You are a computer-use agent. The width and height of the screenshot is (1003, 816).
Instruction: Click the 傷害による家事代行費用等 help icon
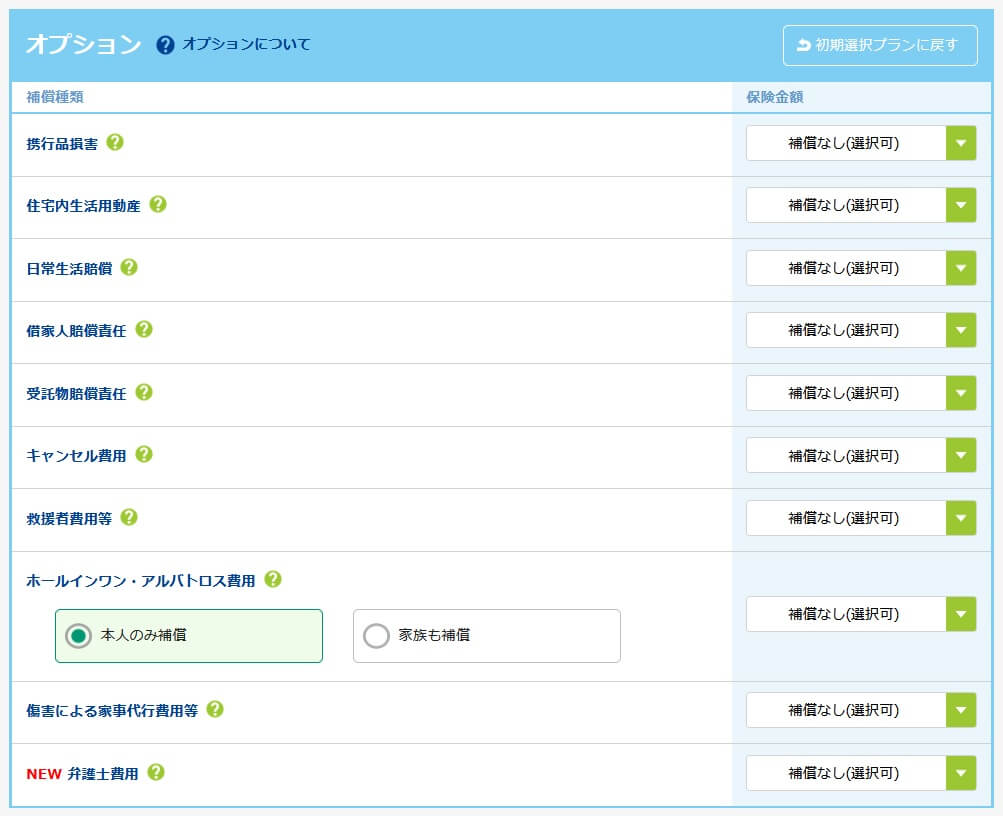point(215,709)
